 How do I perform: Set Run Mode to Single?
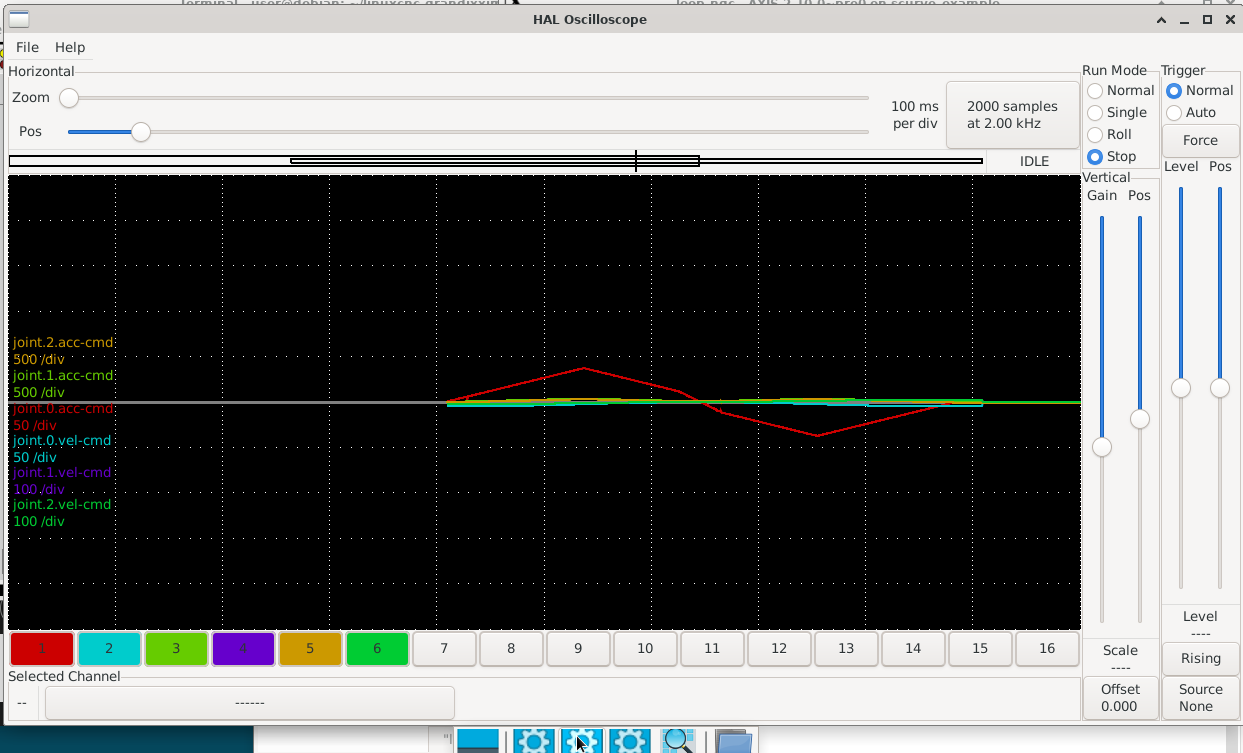click(1096, 113)
